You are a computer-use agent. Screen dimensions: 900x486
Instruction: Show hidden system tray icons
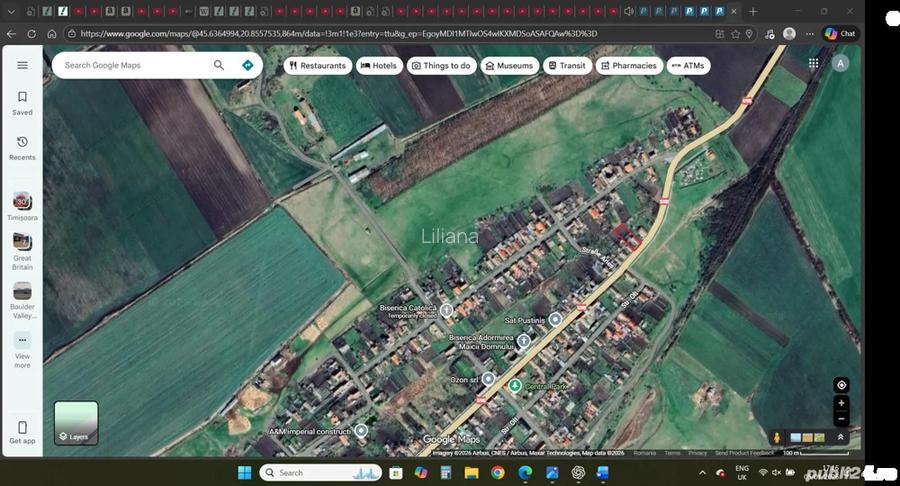point(702,472)
